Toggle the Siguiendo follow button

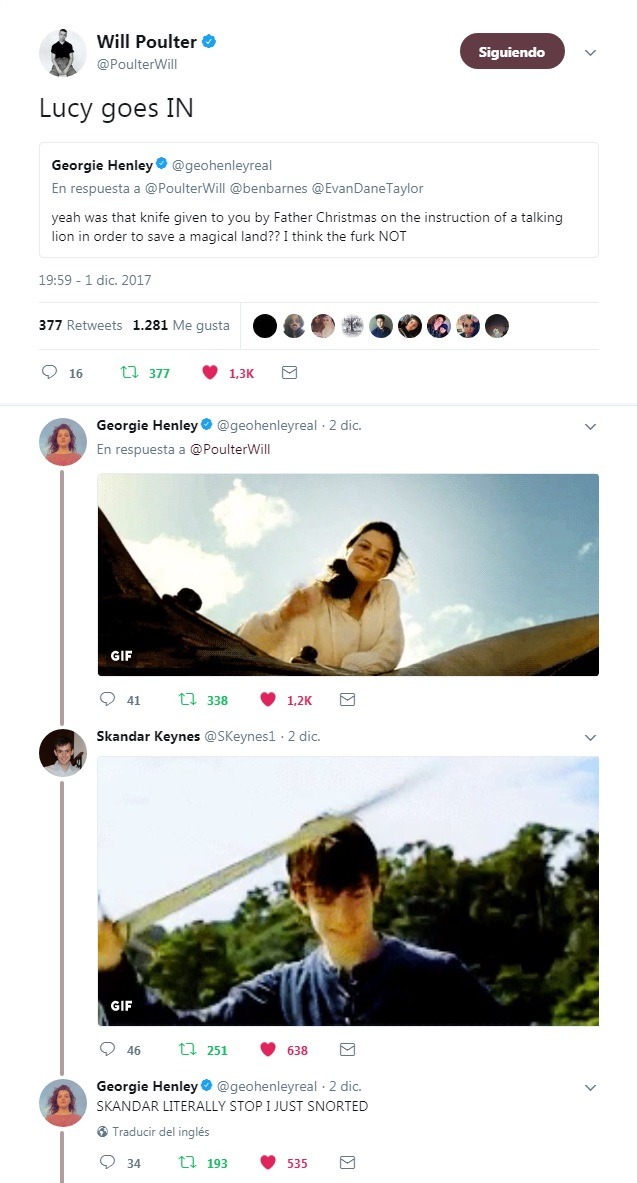(x=512, y=52)
